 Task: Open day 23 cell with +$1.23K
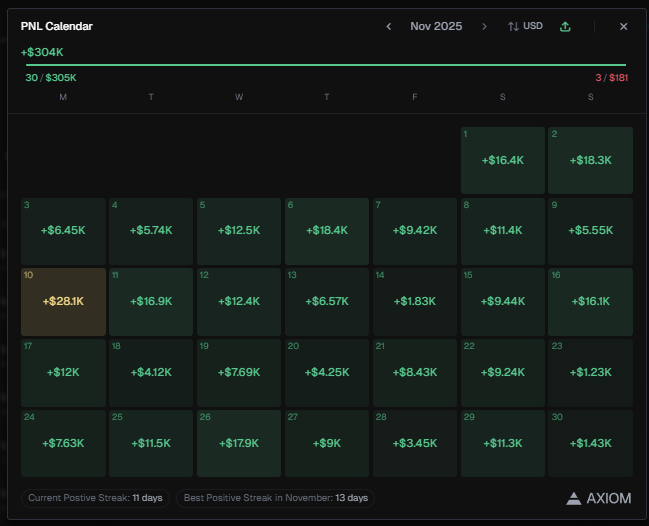point(590,373)
